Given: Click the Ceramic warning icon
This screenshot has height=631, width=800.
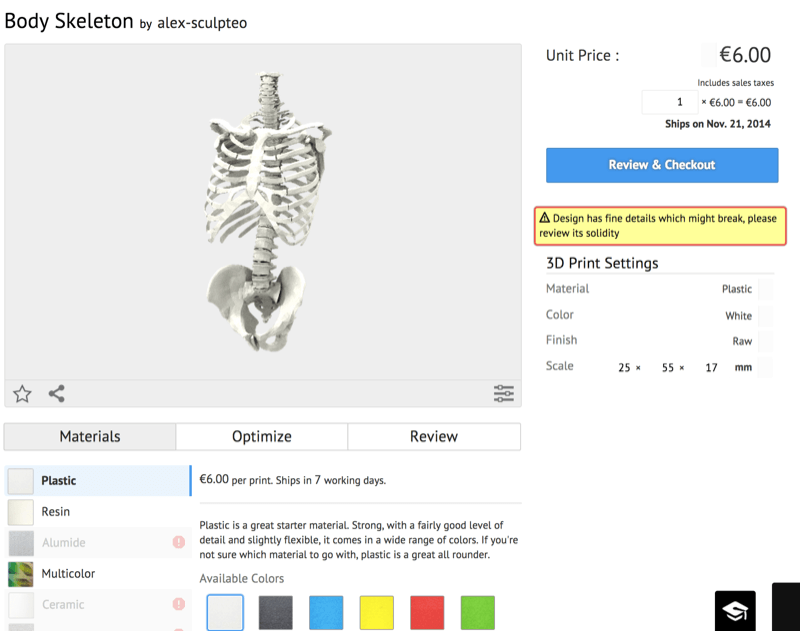Looking at the screenshot, I should click(179, 605).
